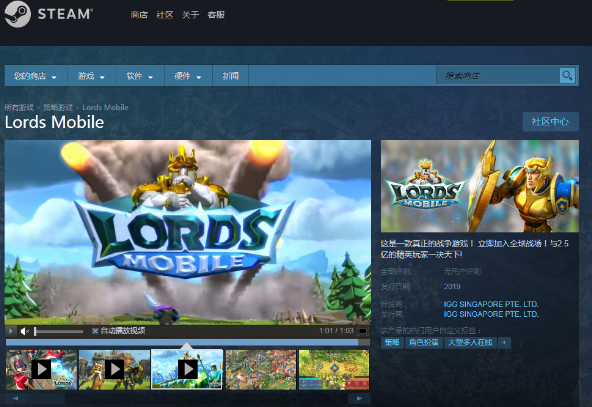Enter fullscreen via the fullscreen icon
The image size is (592, 407).
[x=362, y=331]
